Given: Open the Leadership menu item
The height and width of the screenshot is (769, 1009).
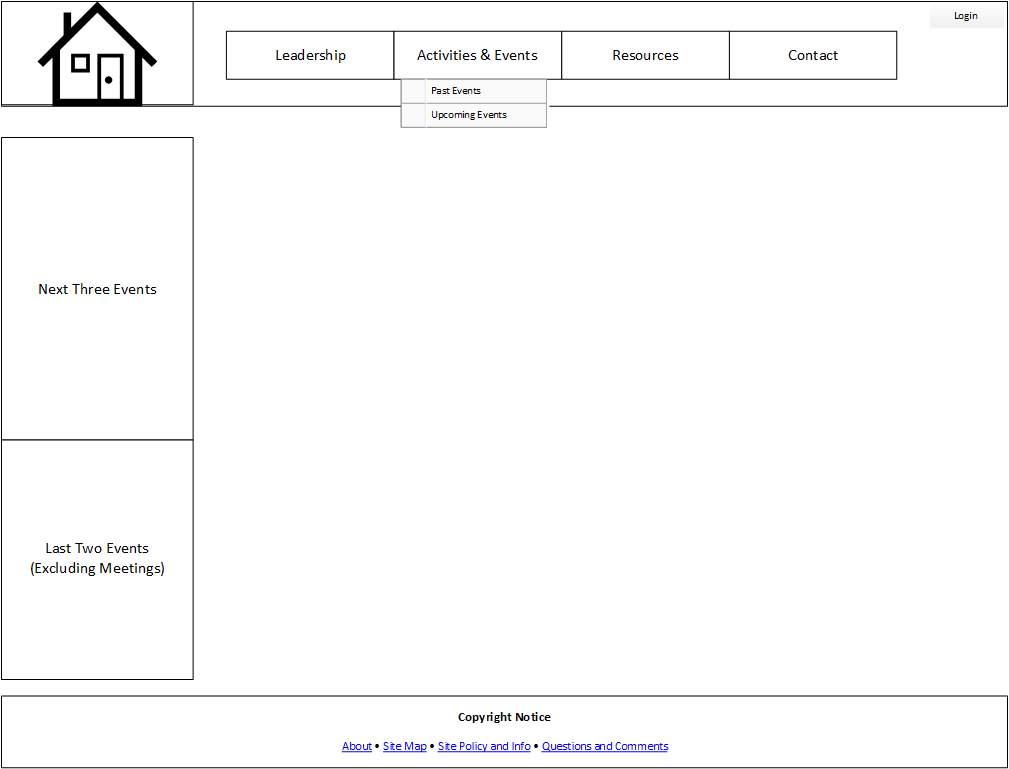Looking at the screenshot, I should [x=310, y=55].
